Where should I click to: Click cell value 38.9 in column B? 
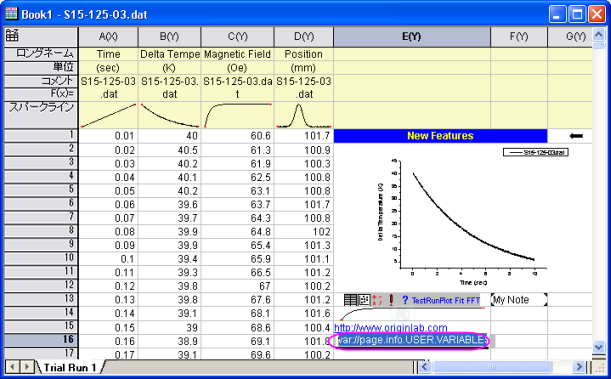tap(170, 341)
